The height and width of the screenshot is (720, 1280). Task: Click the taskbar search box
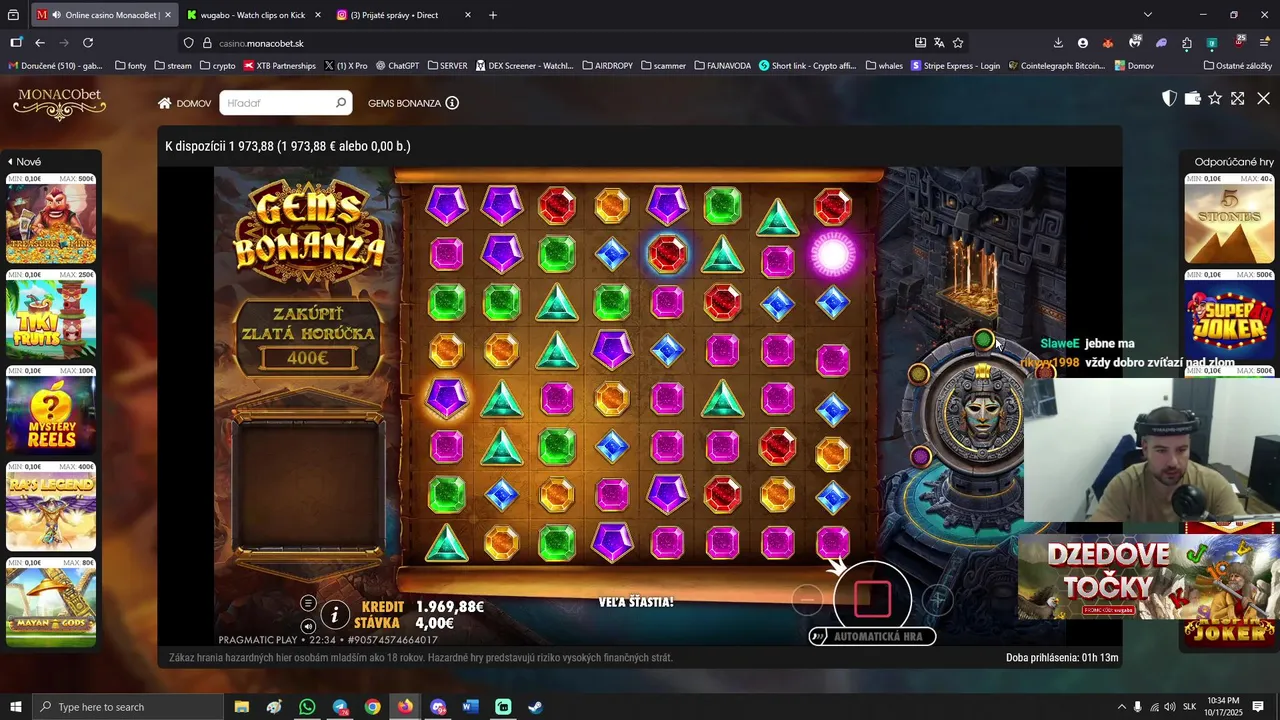128,707
